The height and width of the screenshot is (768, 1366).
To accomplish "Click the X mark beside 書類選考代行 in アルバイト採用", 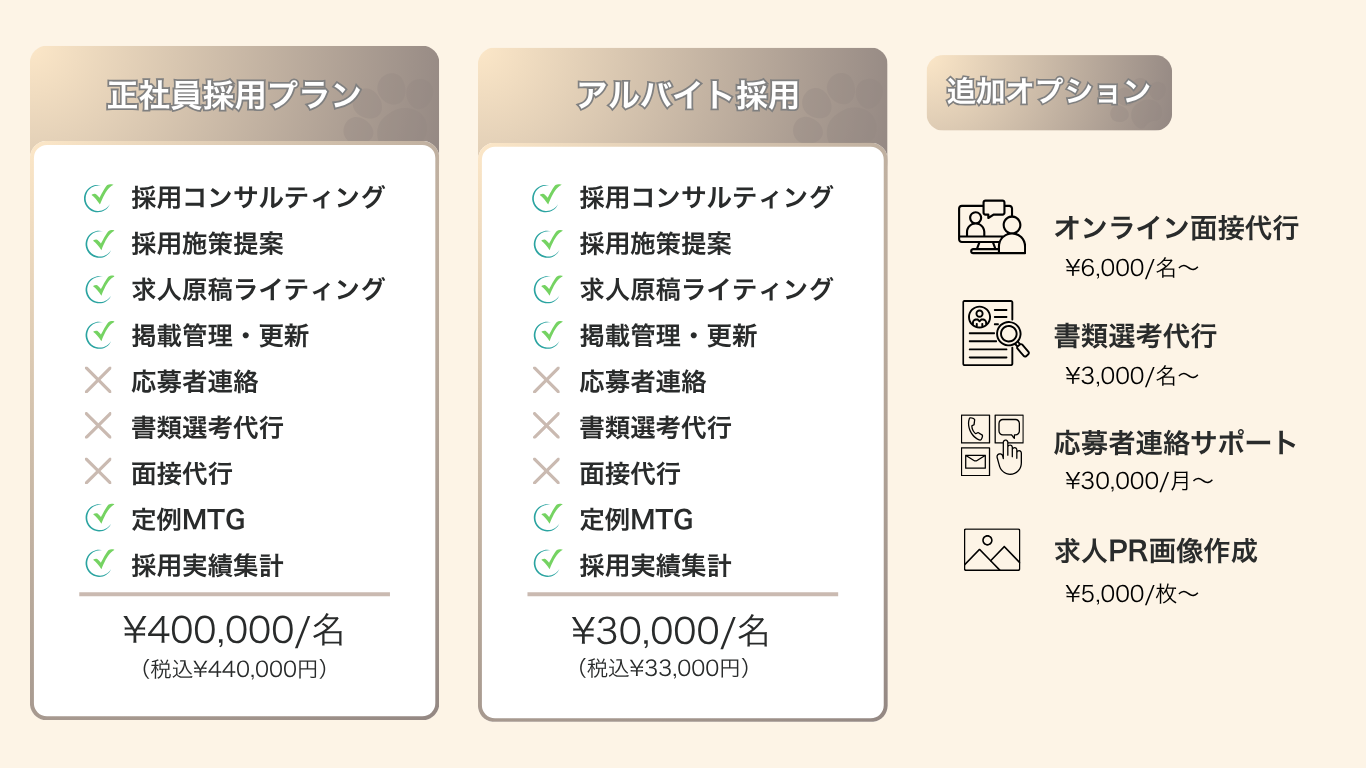I will pos(546,427).
